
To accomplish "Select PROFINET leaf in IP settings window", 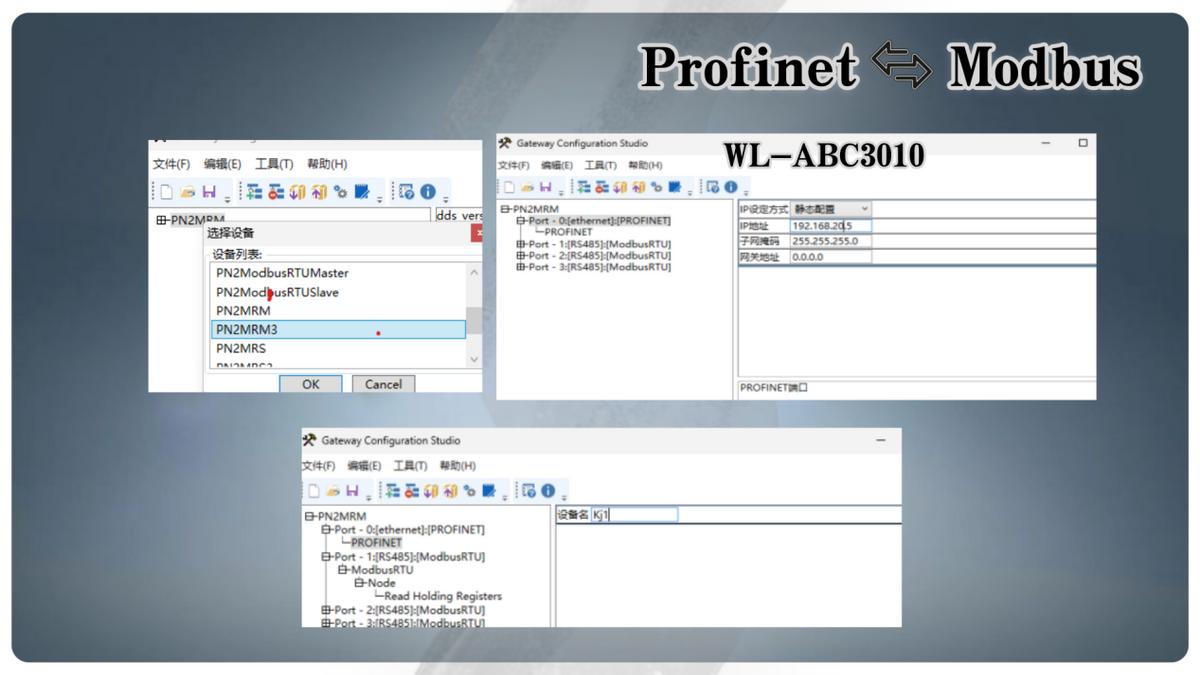I will (569, 232).
